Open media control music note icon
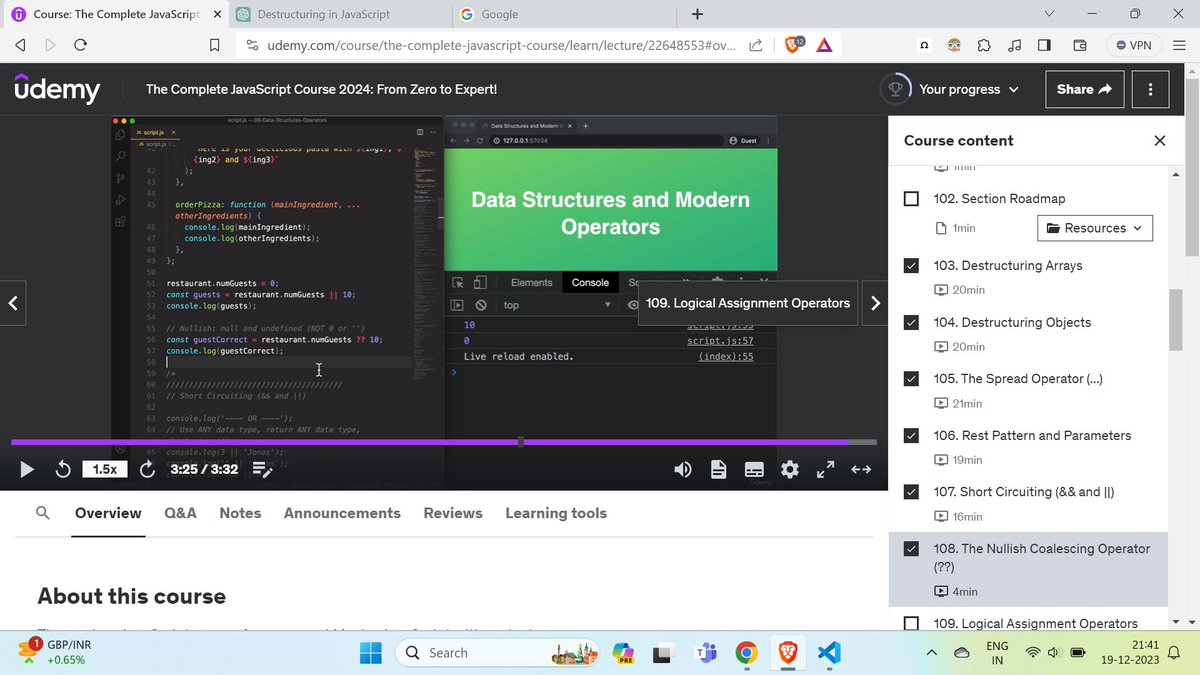Viewport: 1200px width, 675px height. point(1014,44)
